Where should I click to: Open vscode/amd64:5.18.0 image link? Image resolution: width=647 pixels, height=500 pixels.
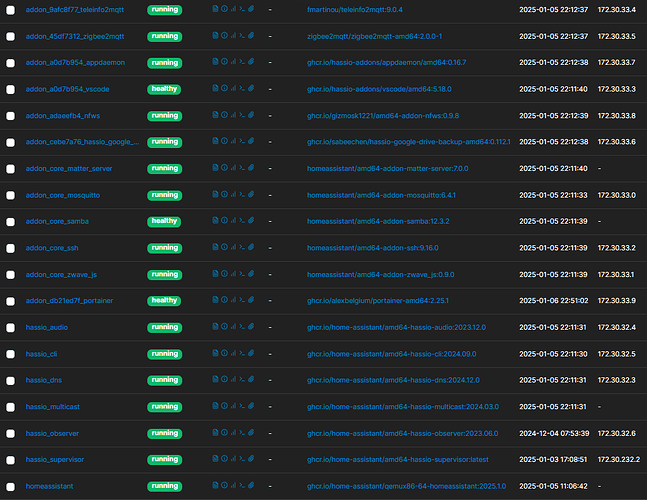379,89
